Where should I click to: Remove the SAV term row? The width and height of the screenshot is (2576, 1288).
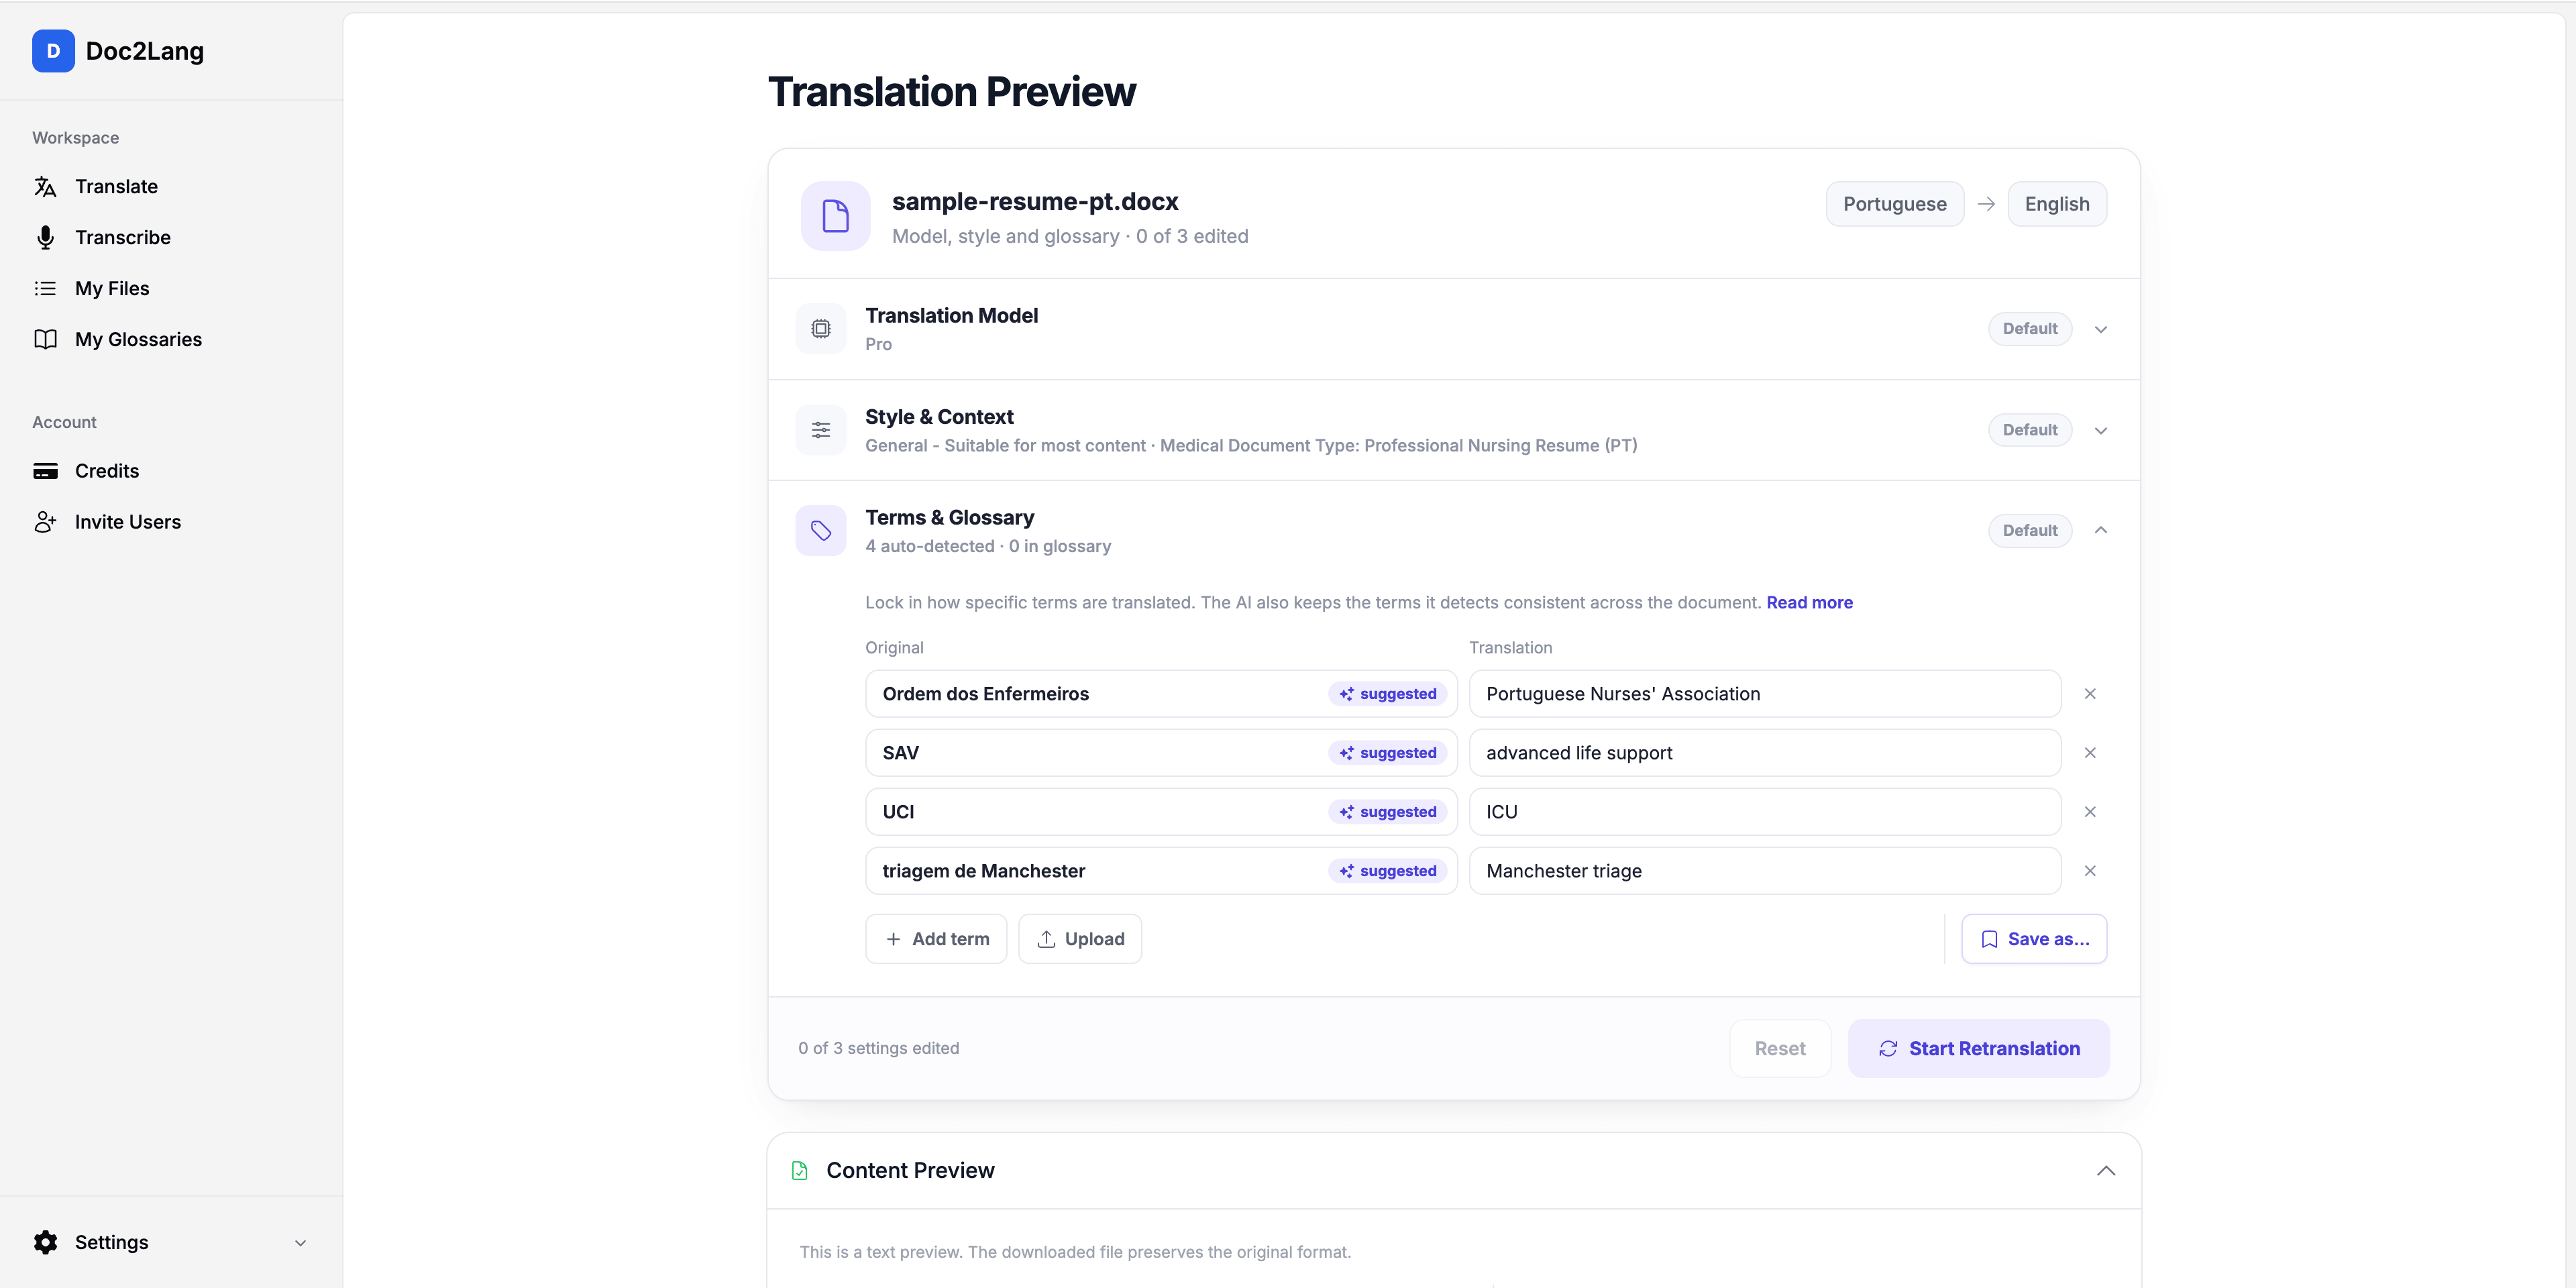pyautogui.click(x=2090, y=753)
